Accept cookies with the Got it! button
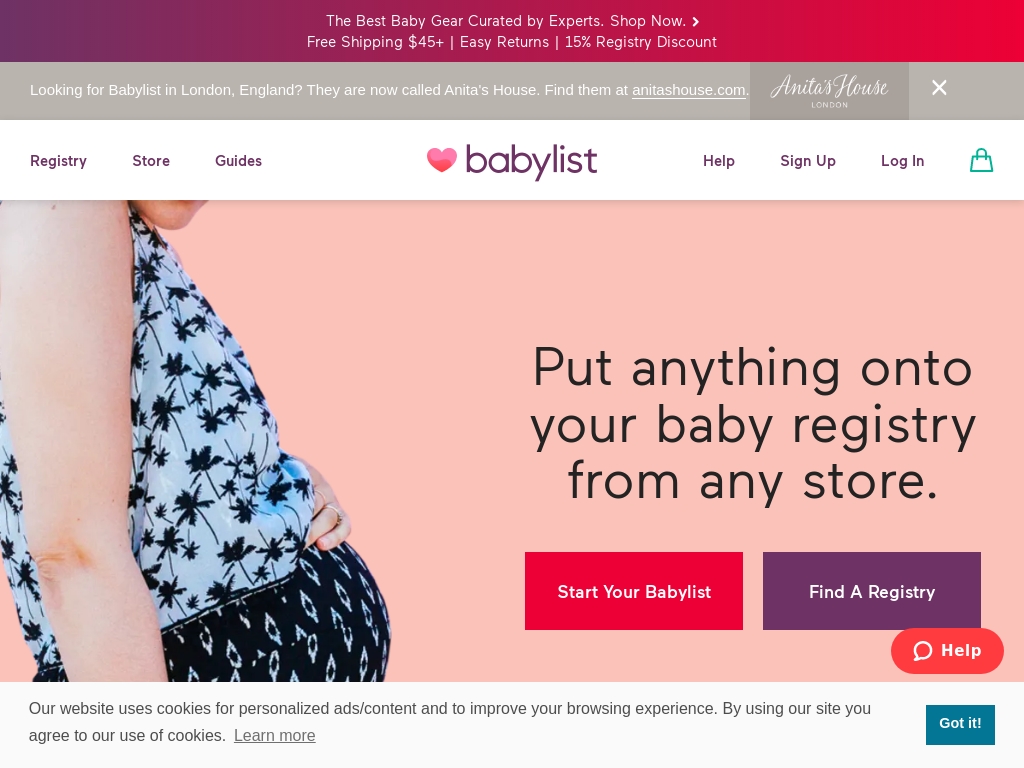This screenshot has width=1024, height=768. point(960,723)
